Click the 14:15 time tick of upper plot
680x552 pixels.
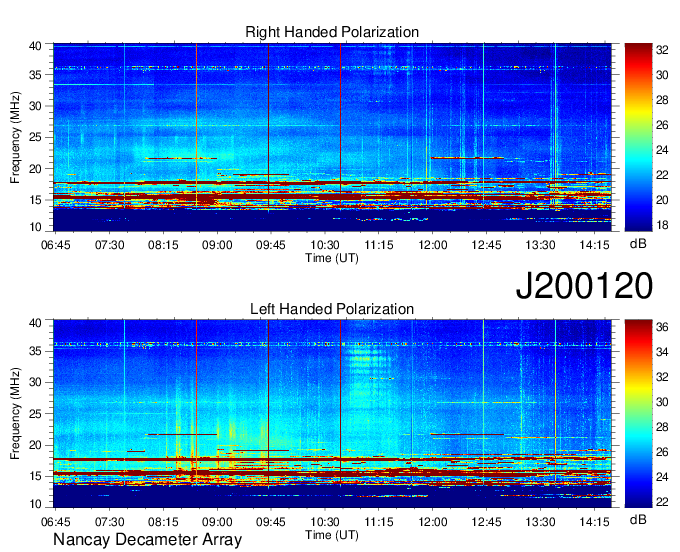[x=594, y=245]
